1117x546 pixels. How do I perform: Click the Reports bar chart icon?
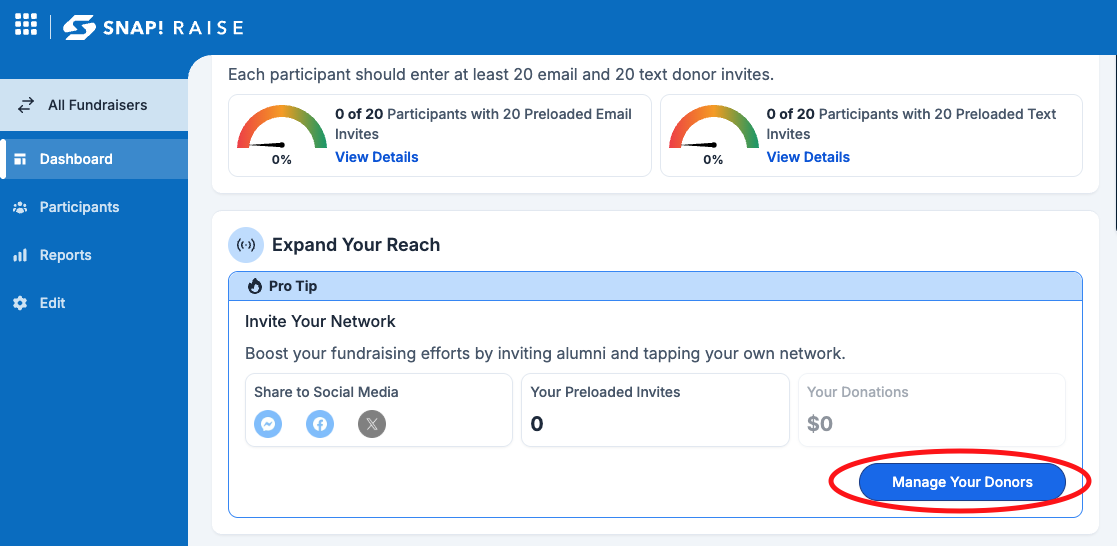[20, 255]
